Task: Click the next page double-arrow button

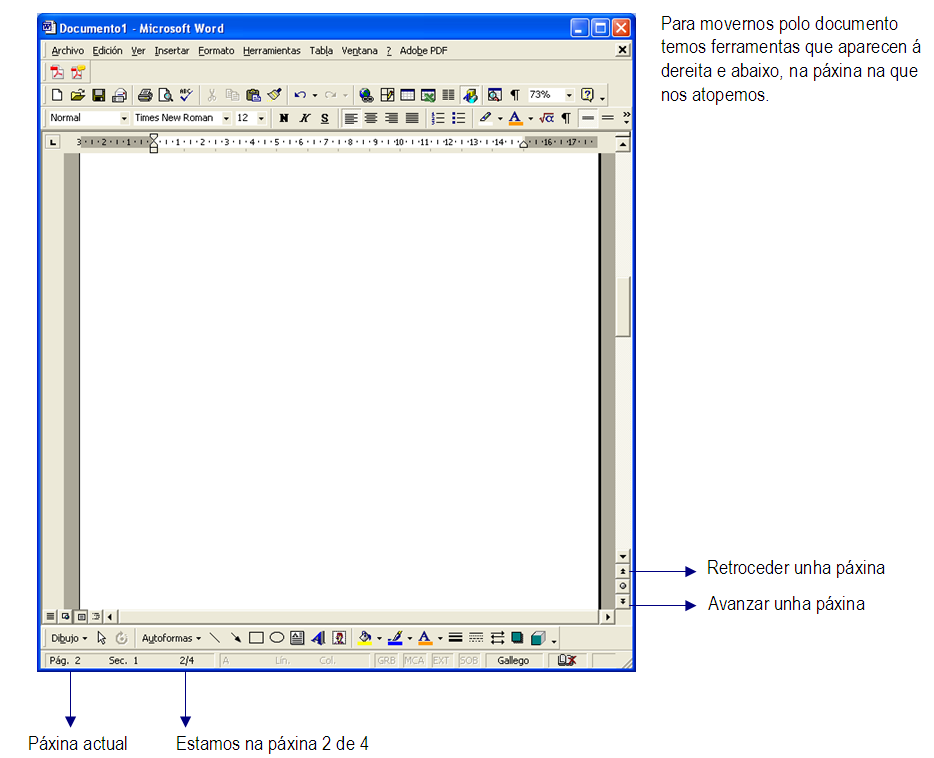Action: coord(623,601)
